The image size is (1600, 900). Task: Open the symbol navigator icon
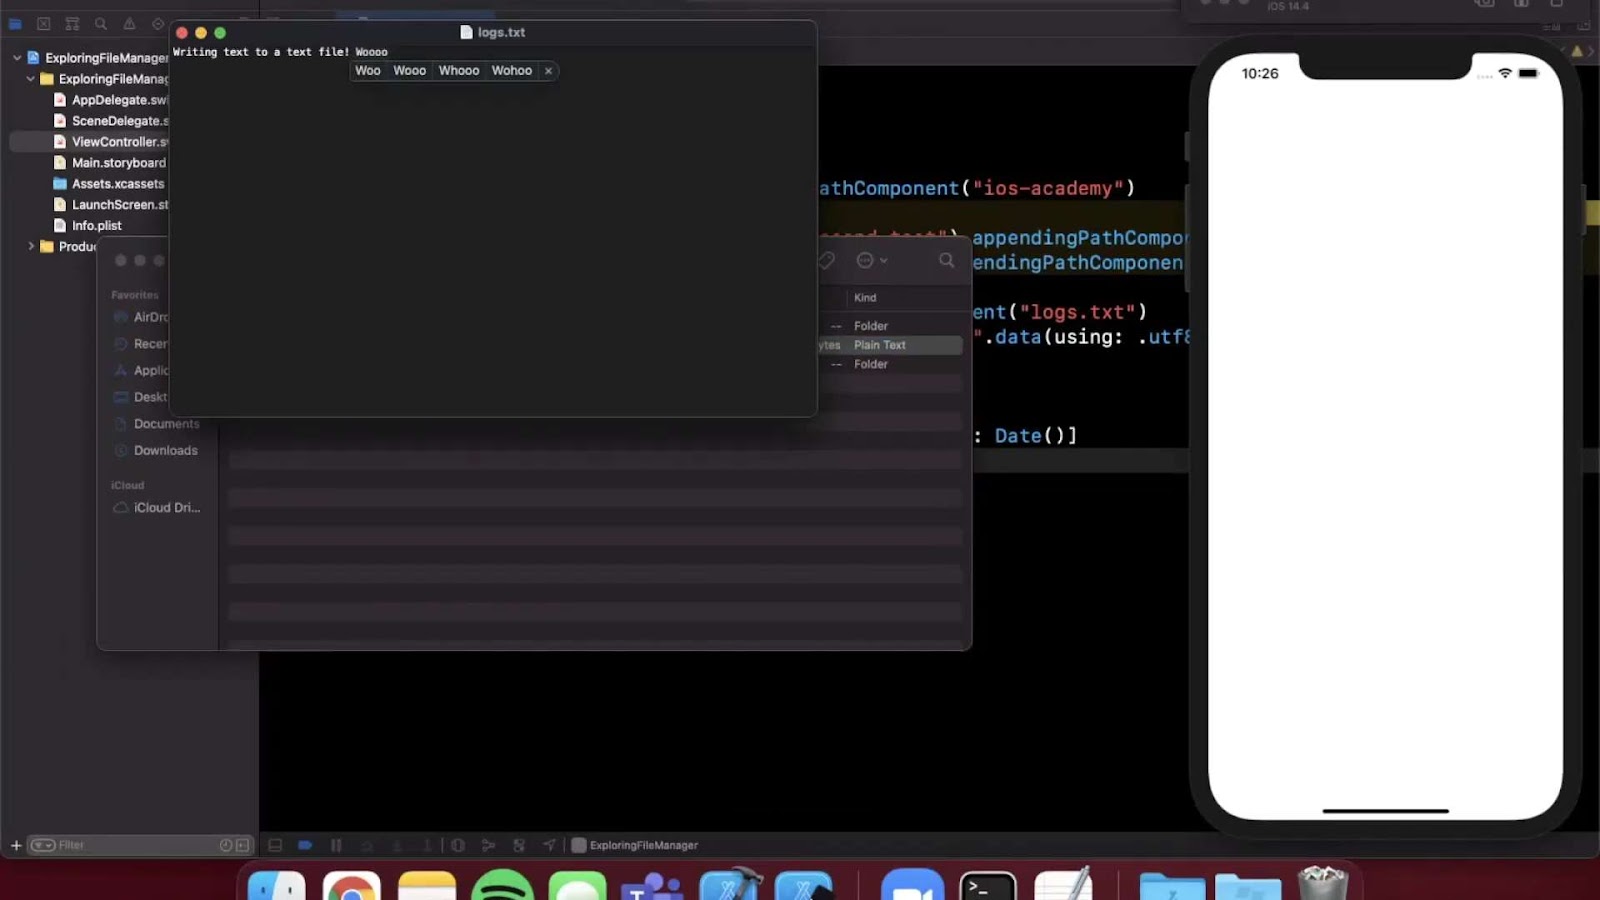click(72, 23)
